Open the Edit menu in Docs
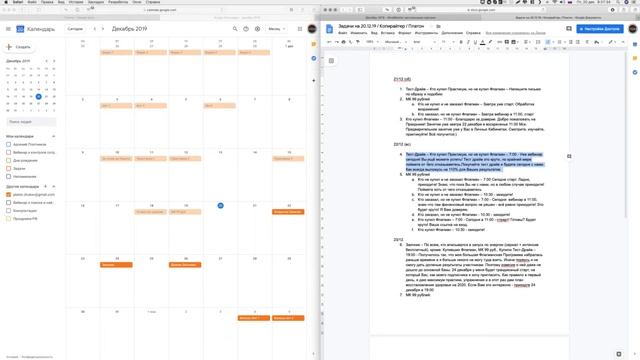 359,33
